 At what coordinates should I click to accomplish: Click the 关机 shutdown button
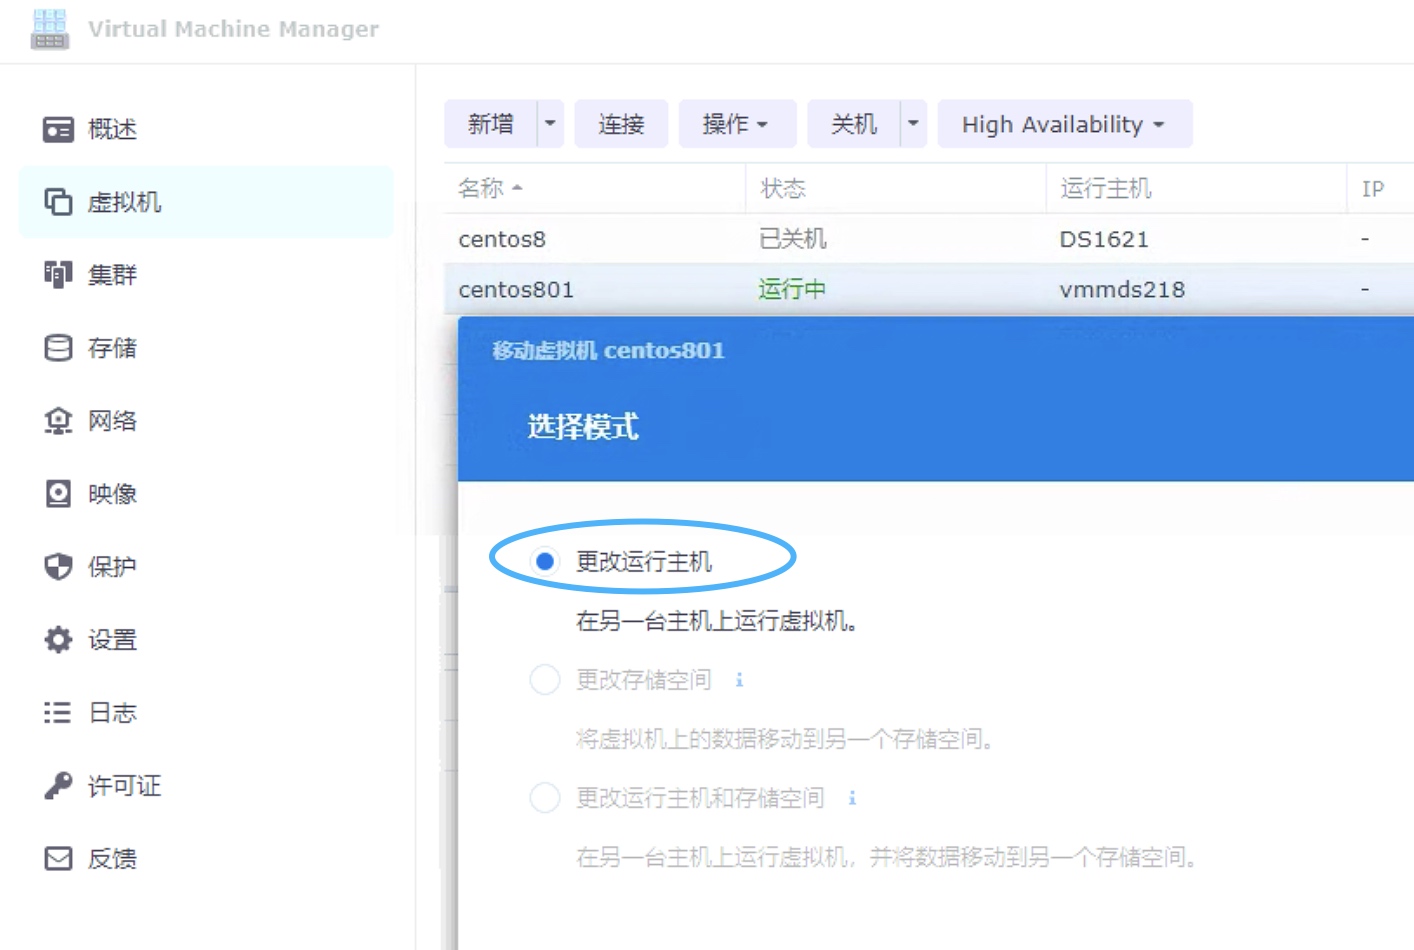(854, 124)
